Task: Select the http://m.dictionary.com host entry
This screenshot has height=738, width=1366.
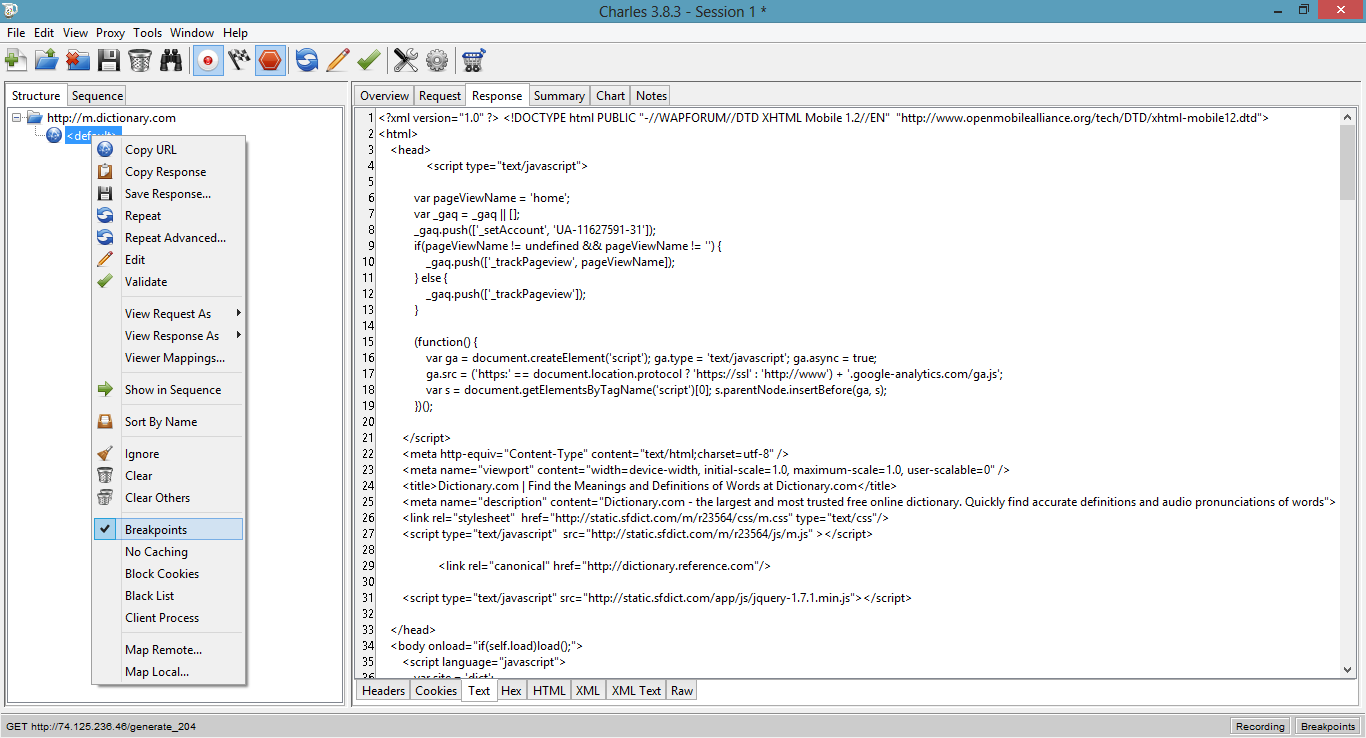Action: [x=111, y=118]
